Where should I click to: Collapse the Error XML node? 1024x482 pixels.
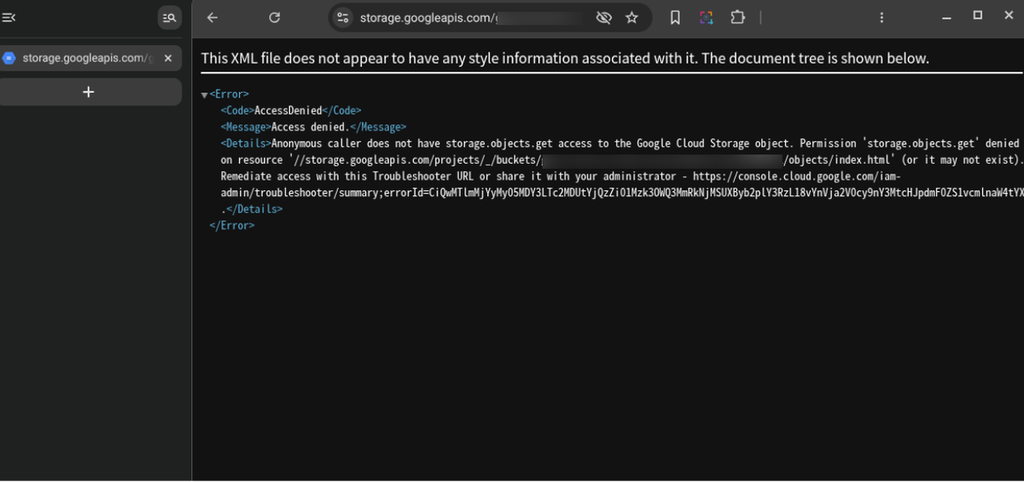coord(204,95)
